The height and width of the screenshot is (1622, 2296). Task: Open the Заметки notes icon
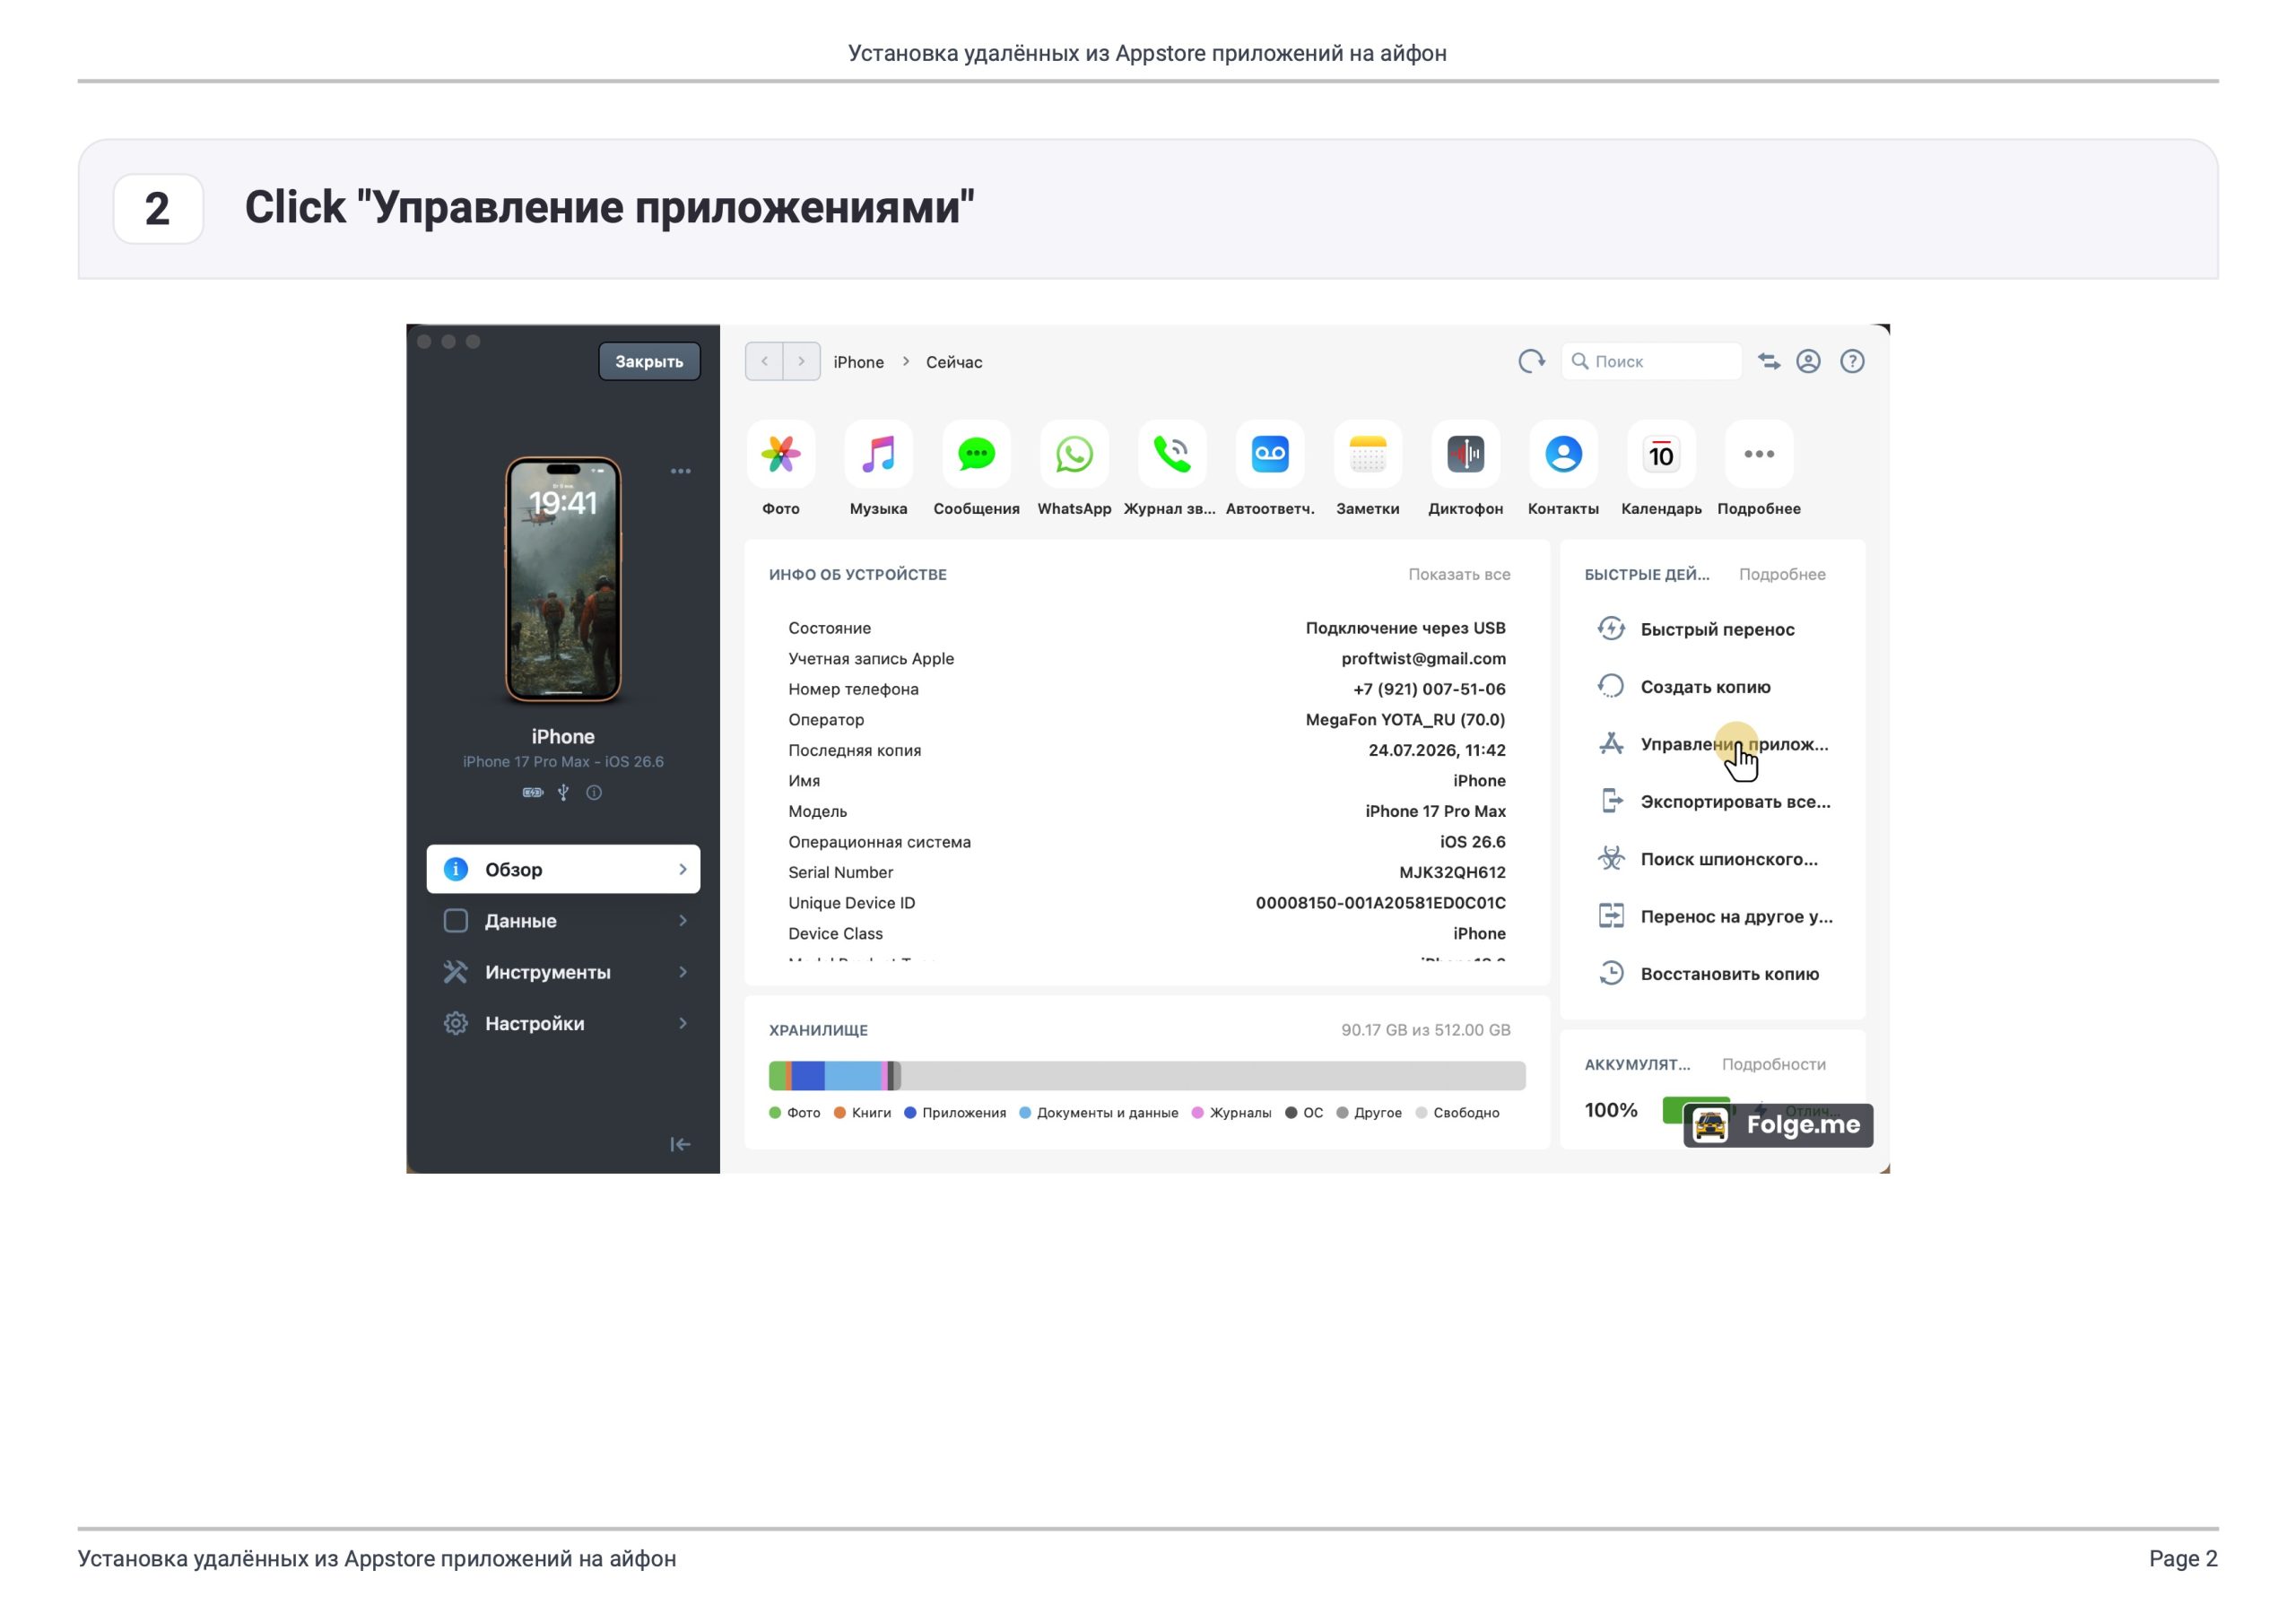[1368, 454]
